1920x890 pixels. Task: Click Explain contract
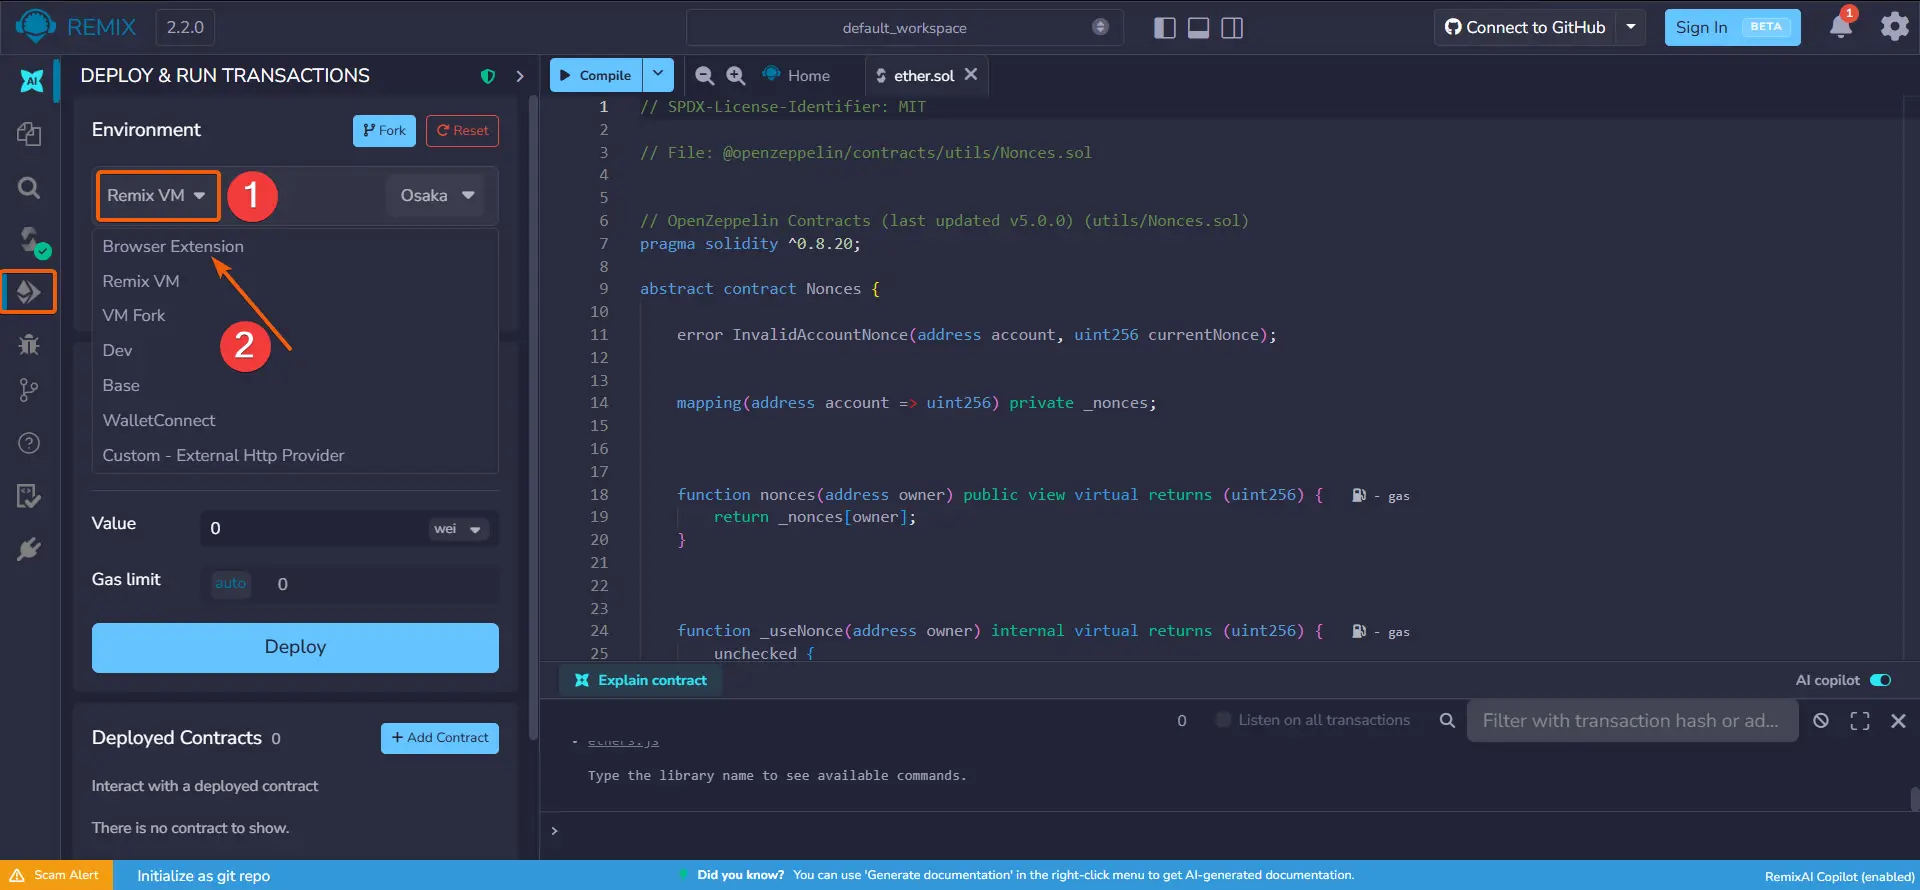coord(641,680)
